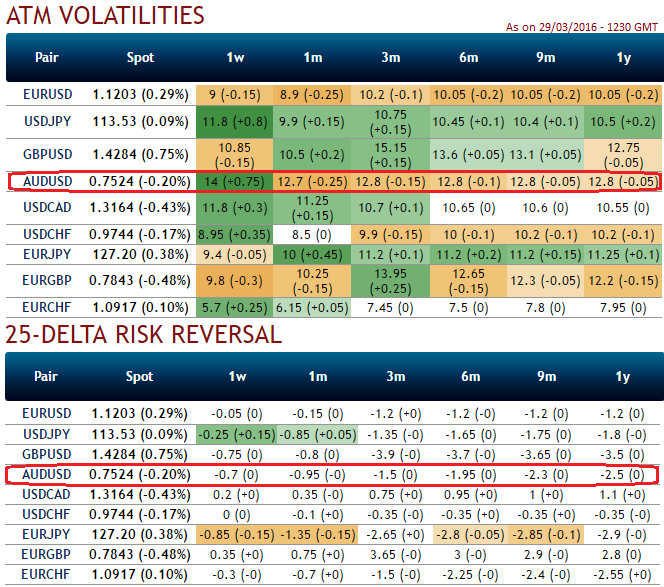Click EURCHF 1w volatility '5.7 (+0.25)'
The image size is (664, 587).
pyautogui.click(x=235, y=307)
